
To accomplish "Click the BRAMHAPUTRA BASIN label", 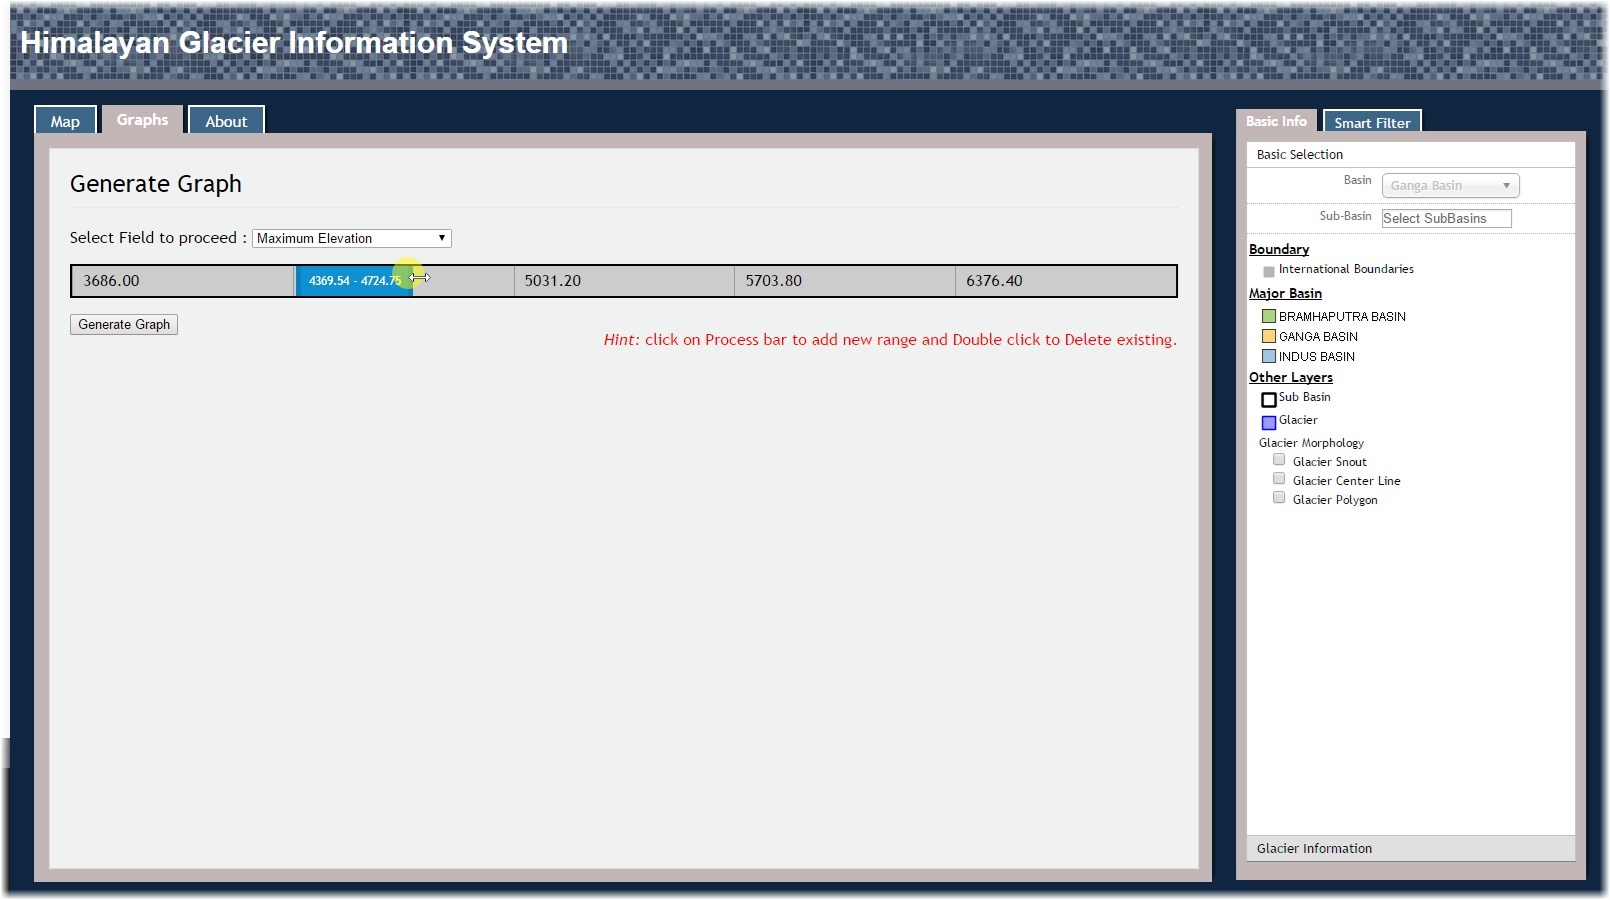I will pyautogui.click(x=1342, y=316).
